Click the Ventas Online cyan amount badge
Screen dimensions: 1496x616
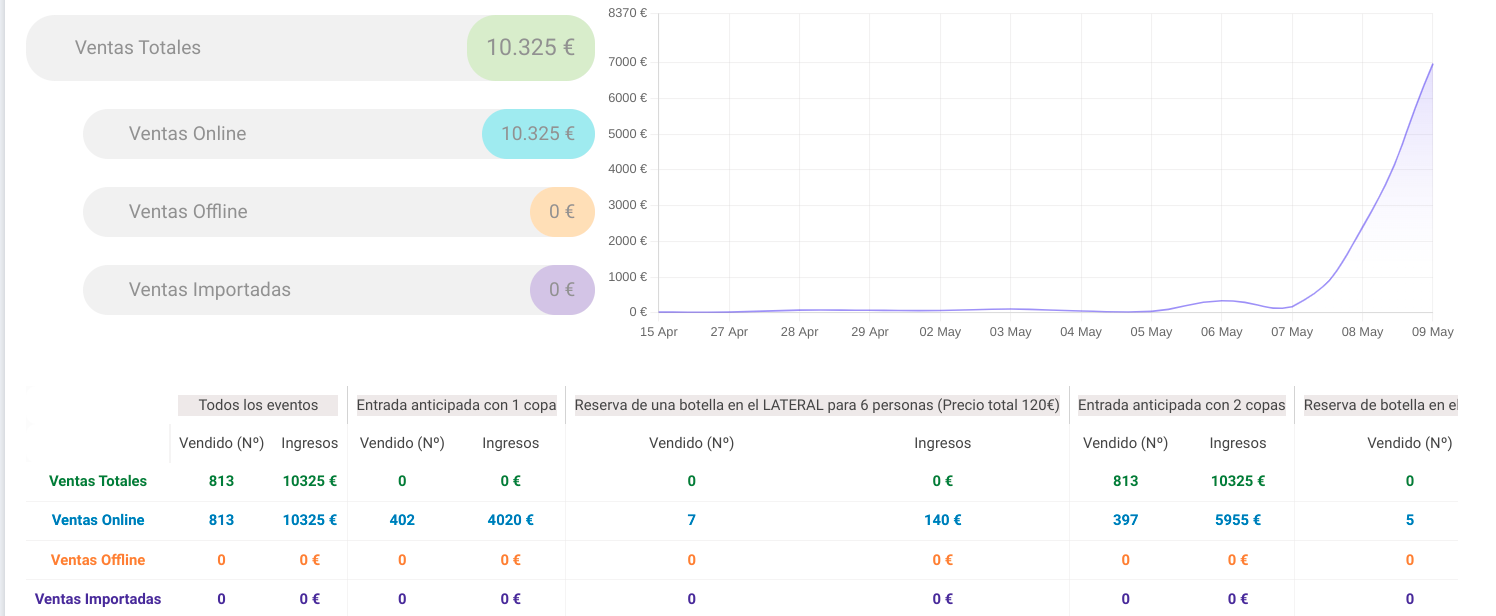(538, 134)
